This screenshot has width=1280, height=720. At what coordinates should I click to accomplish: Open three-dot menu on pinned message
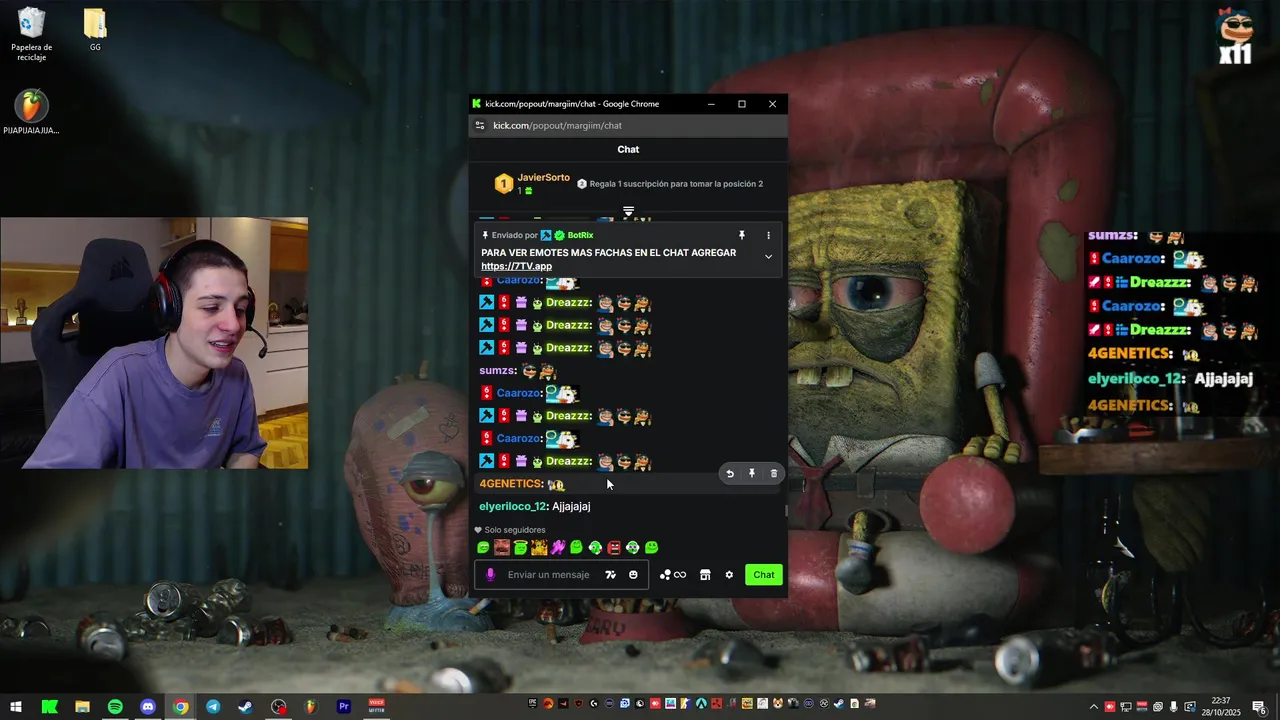(x=768, y=235)
